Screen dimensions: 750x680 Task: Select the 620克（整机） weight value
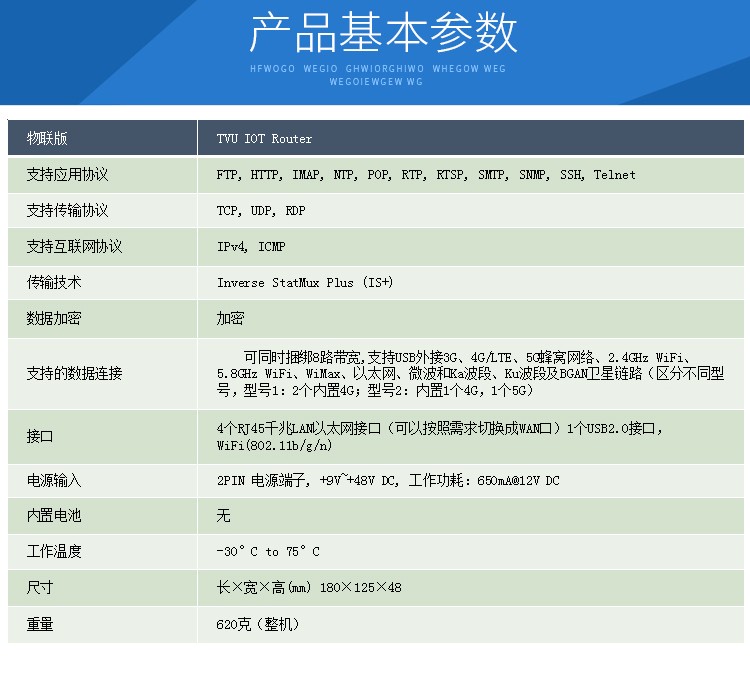257,624
